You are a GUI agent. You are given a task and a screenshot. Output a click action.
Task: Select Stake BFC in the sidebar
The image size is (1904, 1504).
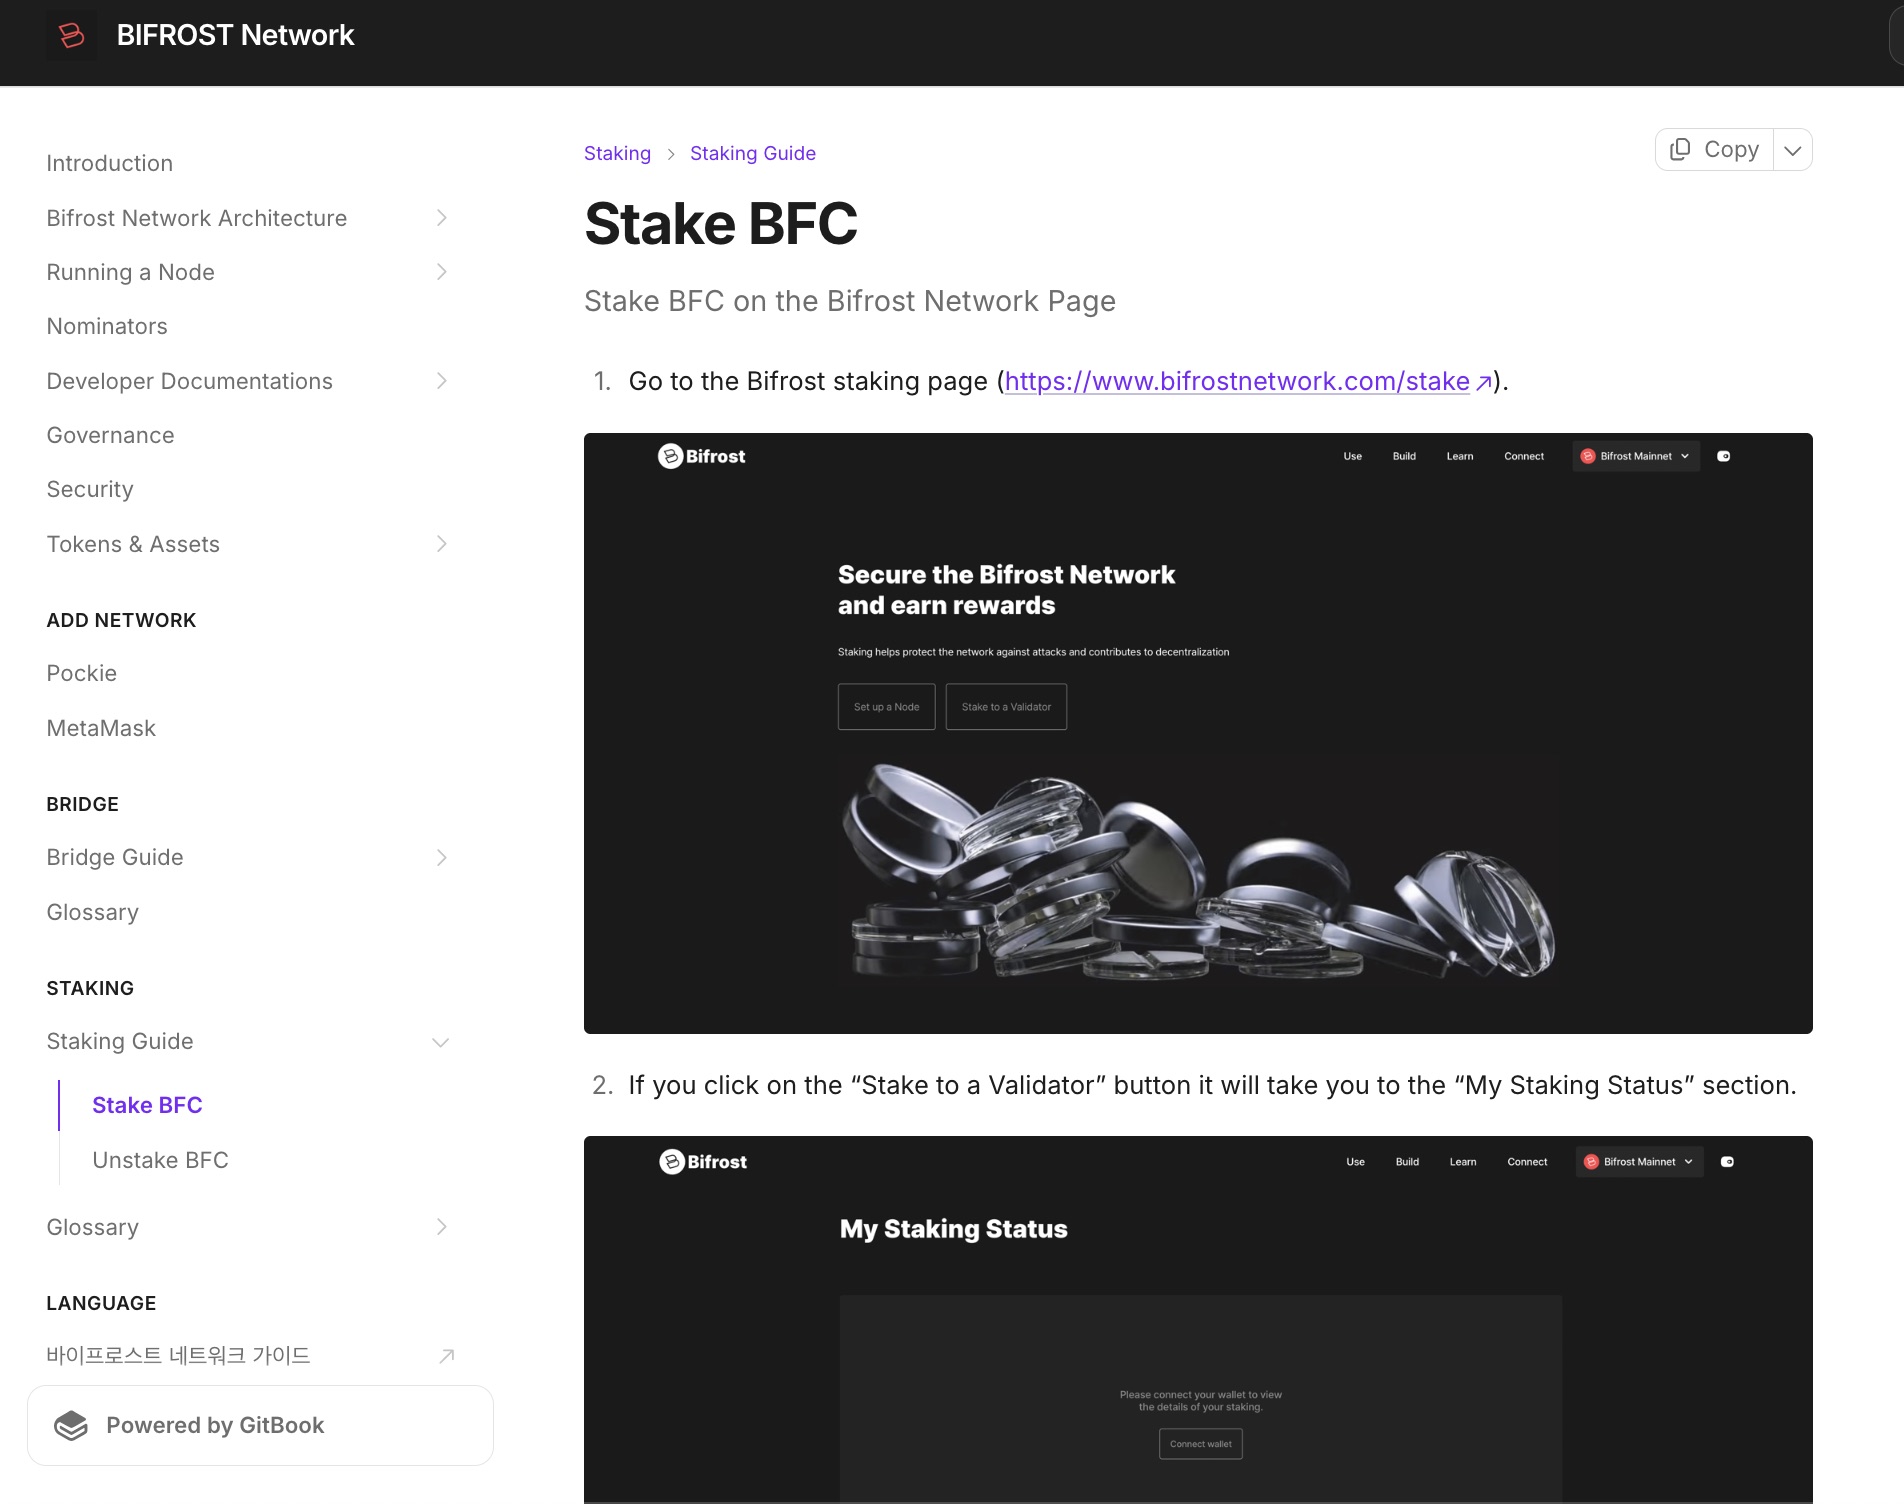[147, 1105]
